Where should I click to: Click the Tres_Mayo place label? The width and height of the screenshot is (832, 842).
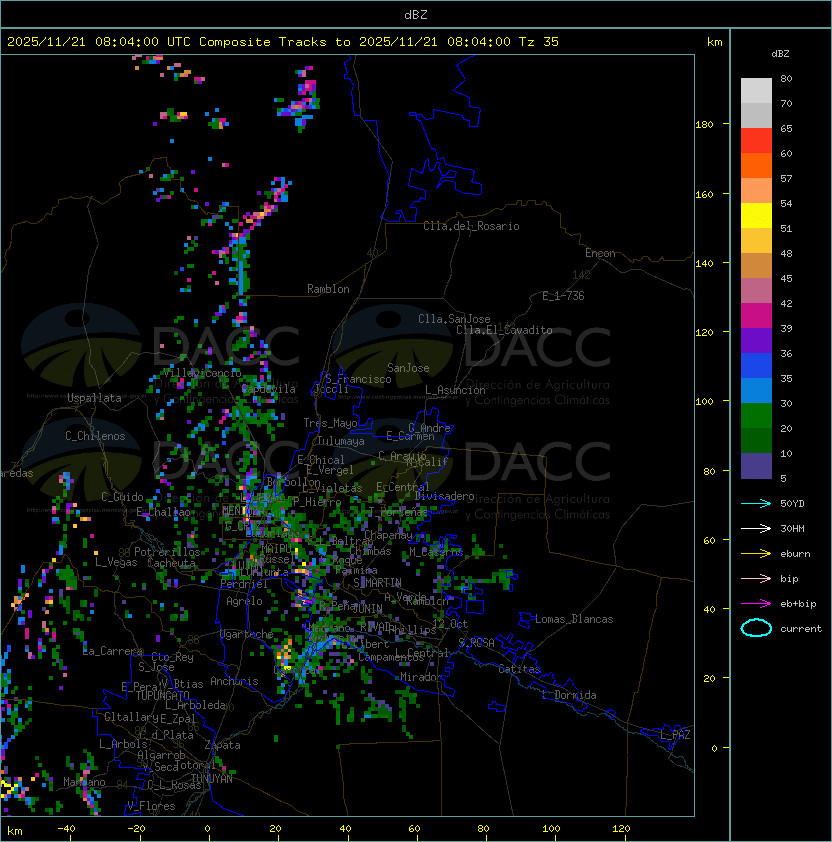pyautogui.click(x=330, y=423)
